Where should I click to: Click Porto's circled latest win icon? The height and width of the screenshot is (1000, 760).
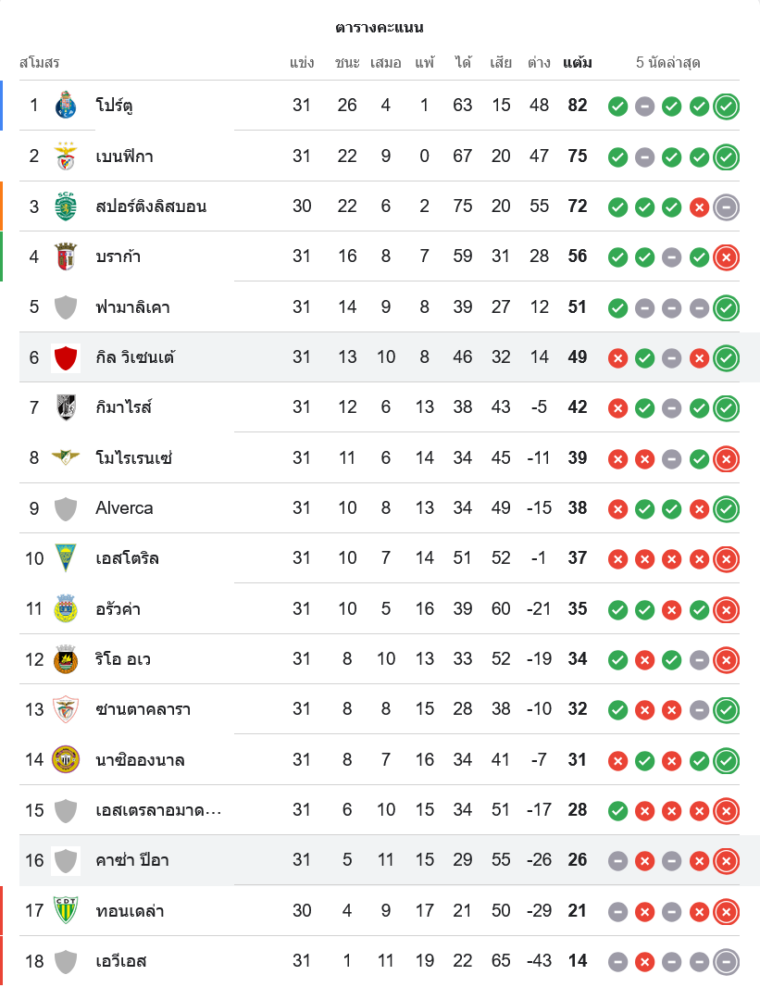727,105
